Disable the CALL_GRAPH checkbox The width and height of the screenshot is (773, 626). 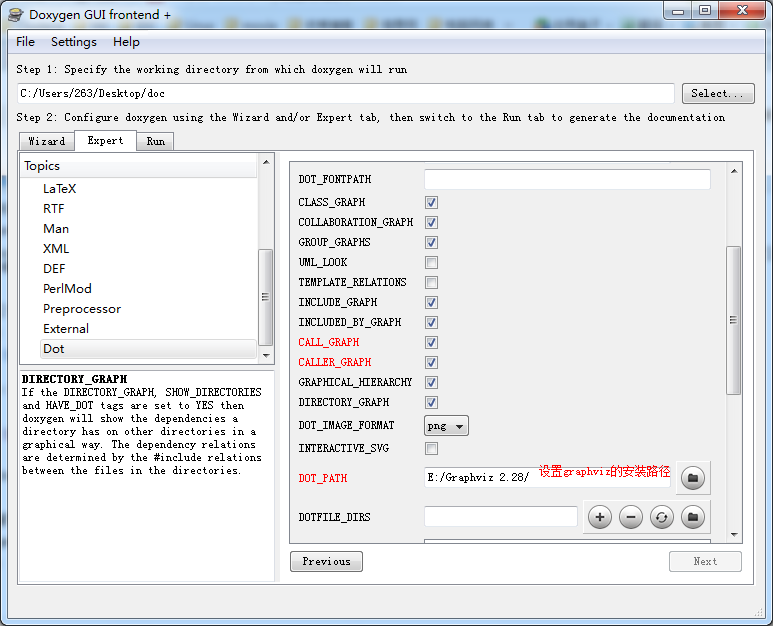coord(431,342)
